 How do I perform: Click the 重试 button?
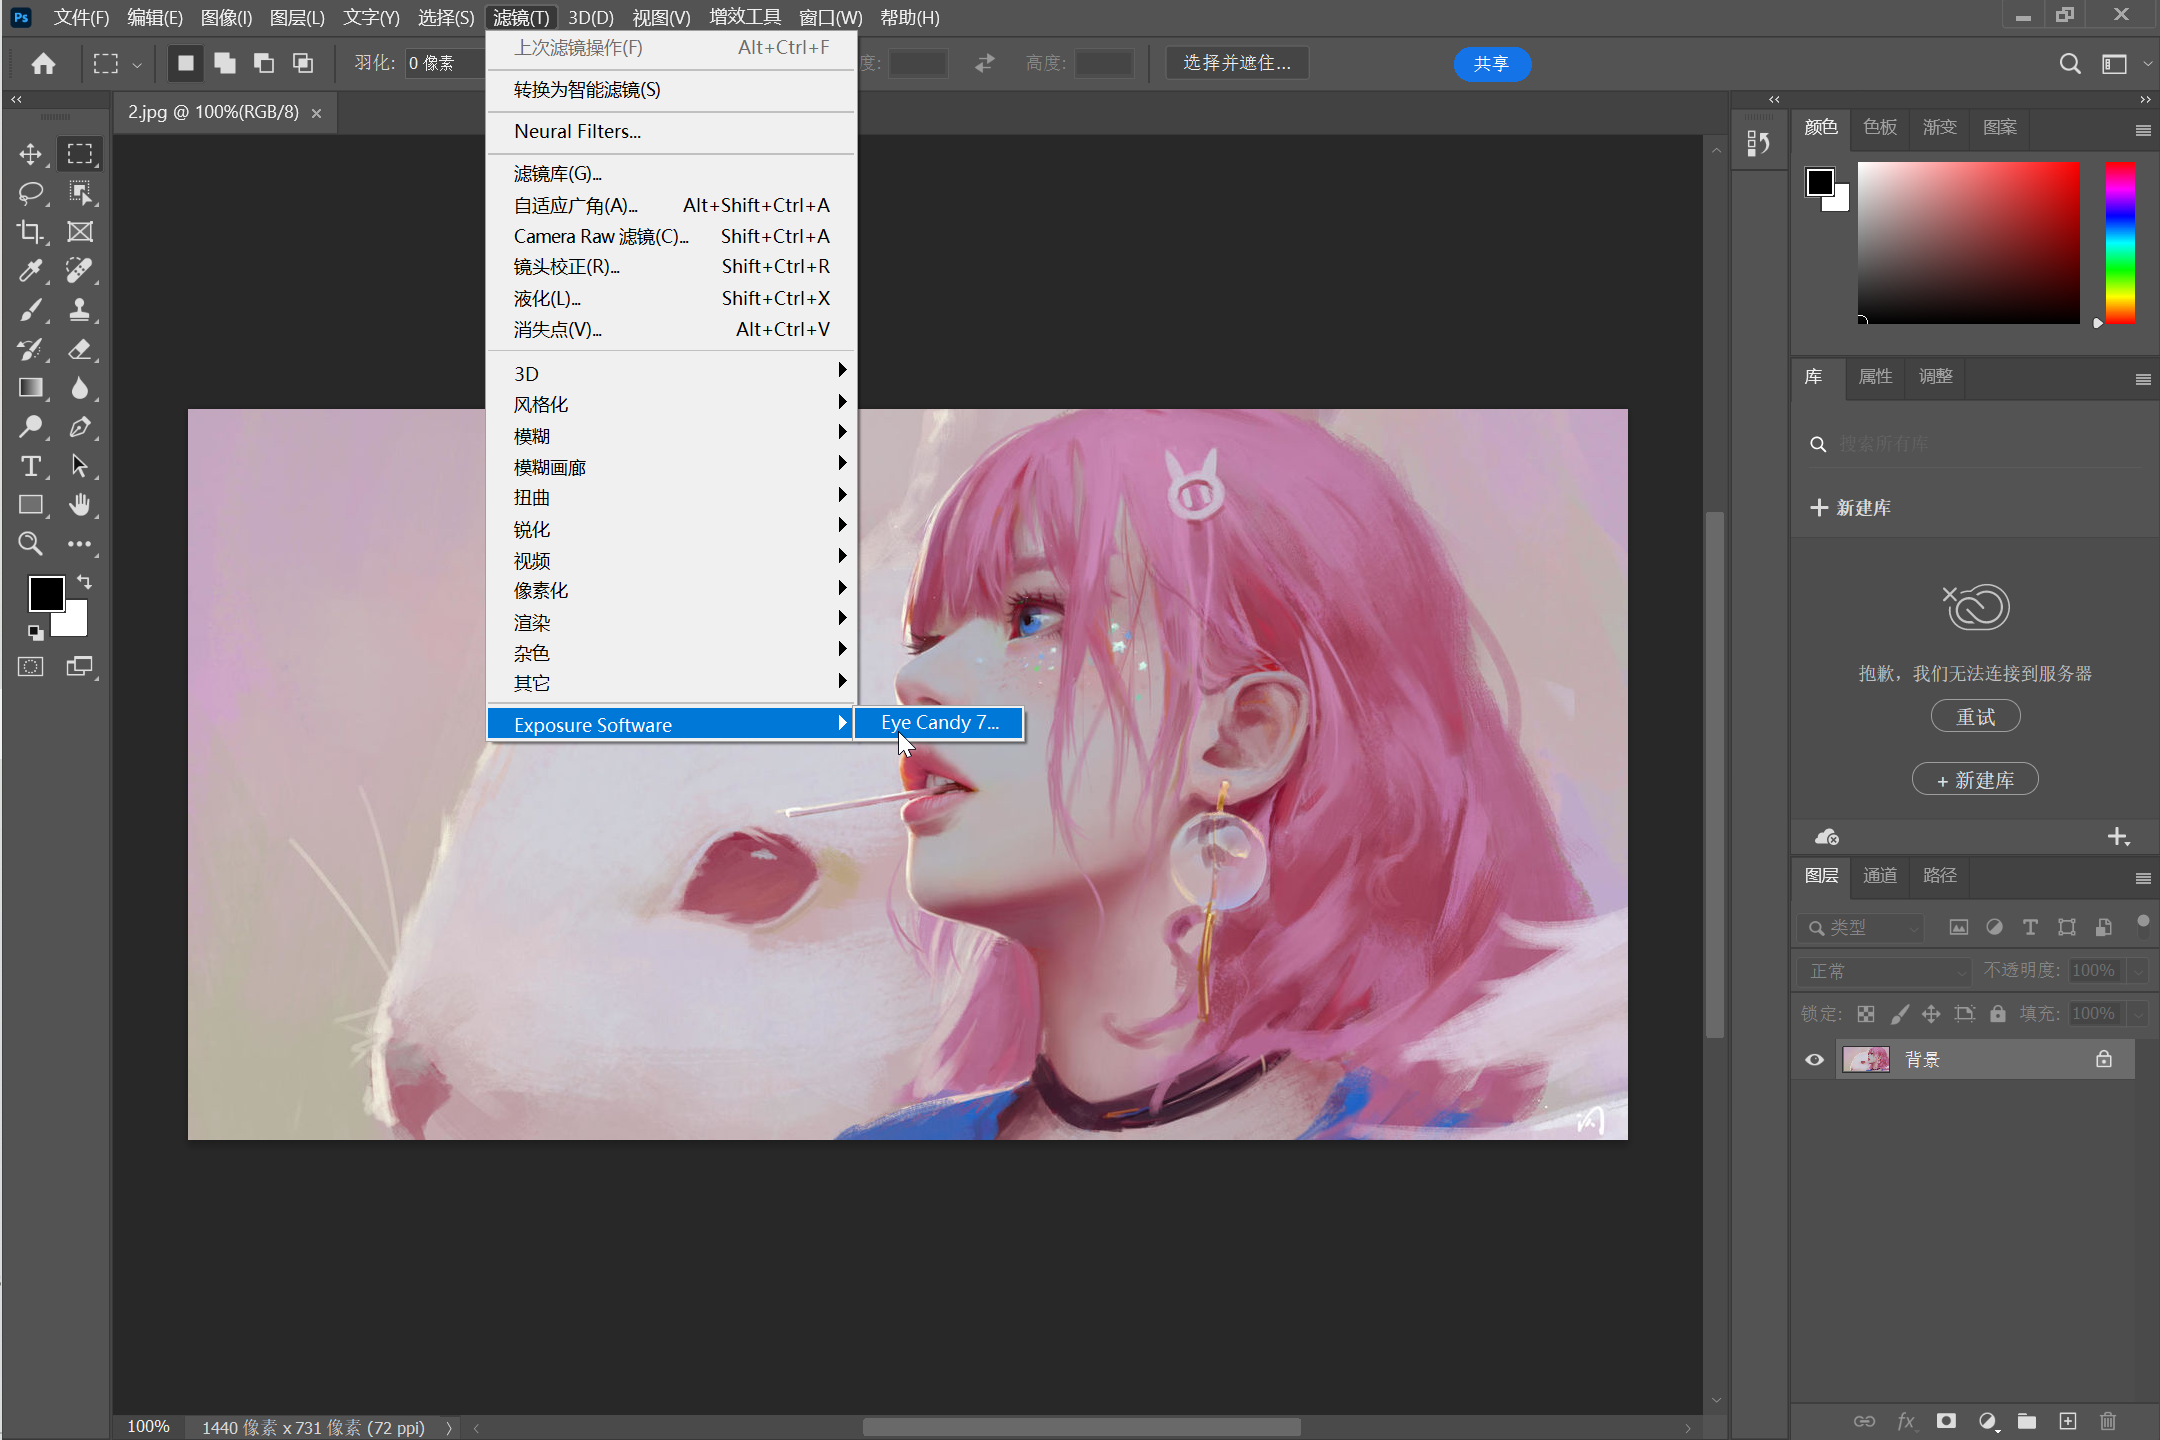[1974, 717]
